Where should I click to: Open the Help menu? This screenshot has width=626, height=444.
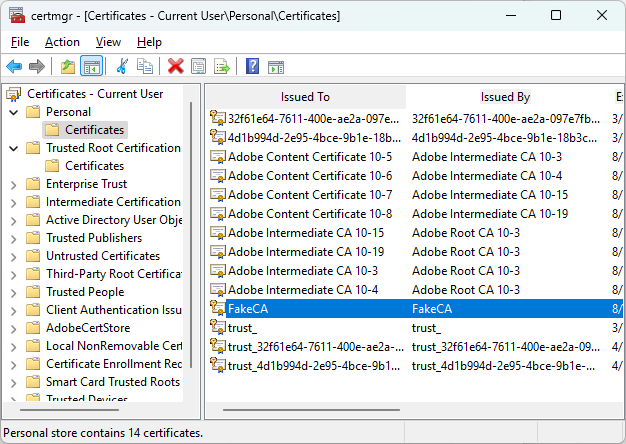149,42
